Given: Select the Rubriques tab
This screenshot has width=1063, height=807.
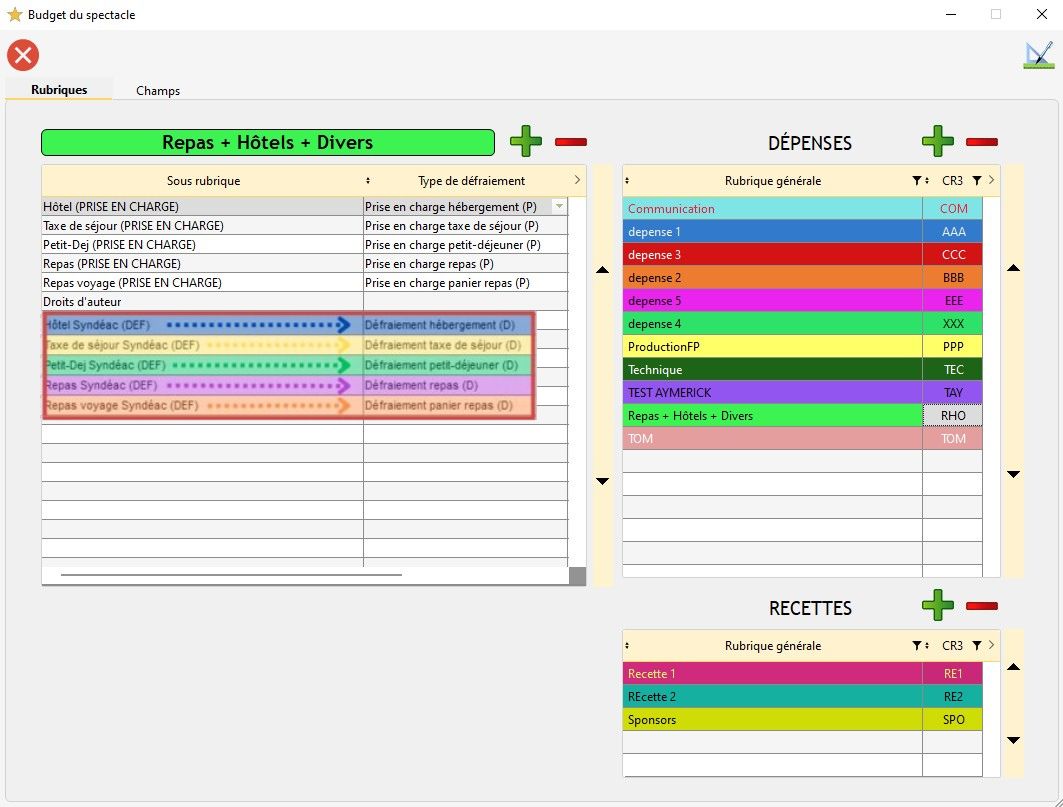Looking at the screenshot, I should tap(59, 89).
